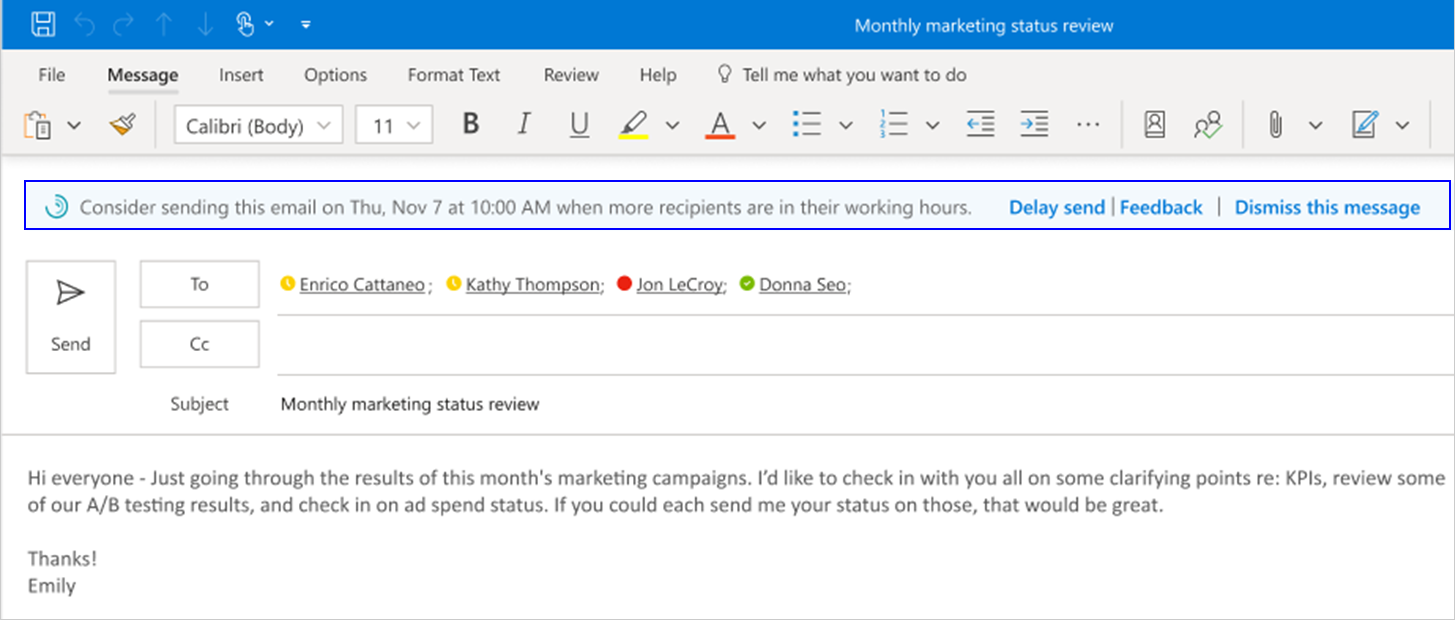Toggle Bold formatting
Image resolution: width=1455 pixels, height=620 pixels.
pos(471,125)
